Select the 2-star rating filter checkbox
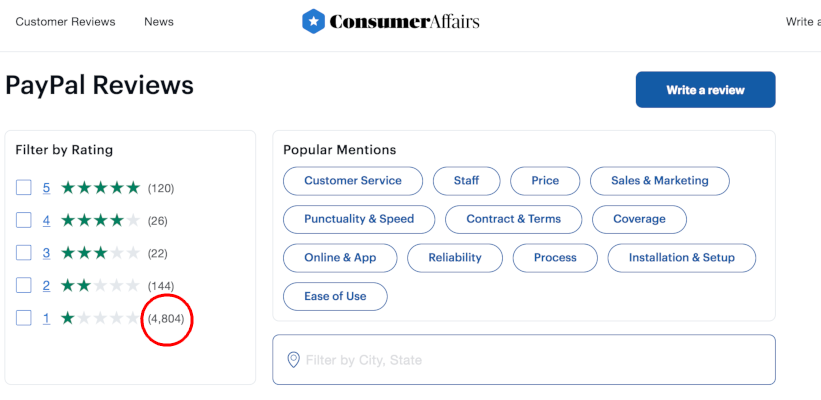 [24, 286]
